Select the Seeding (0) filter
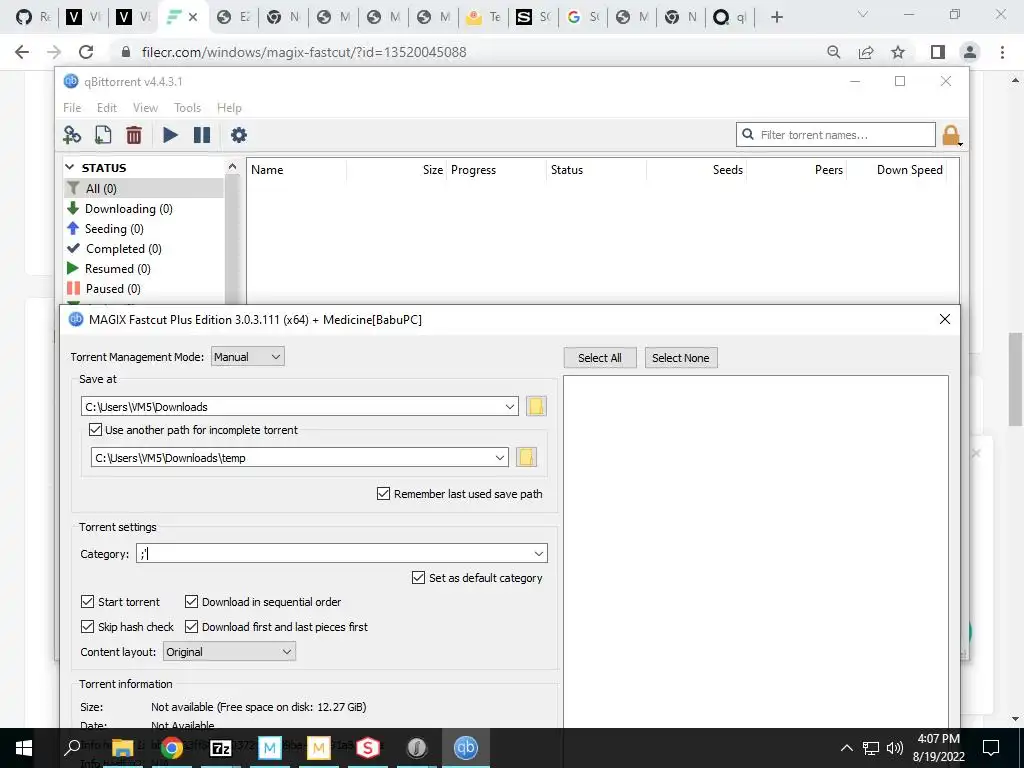 (144, 229)
